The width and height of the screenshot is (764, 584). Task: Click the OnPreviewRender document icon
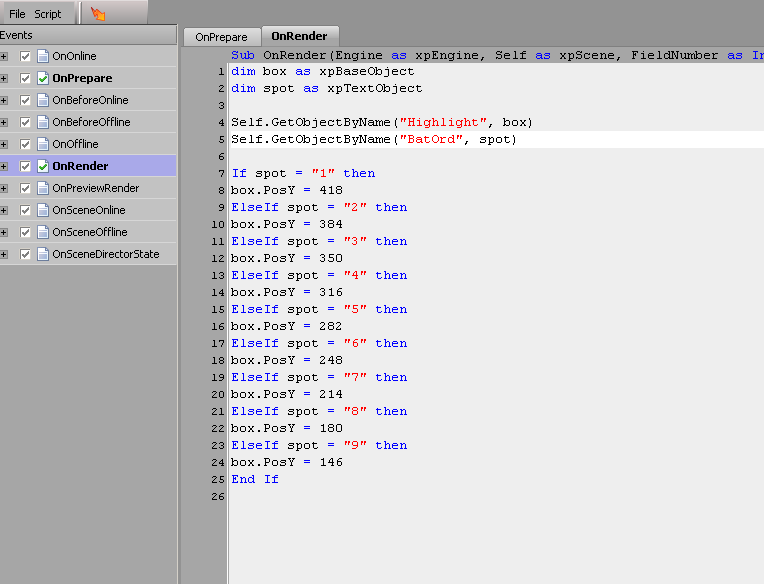tap(43, 188)
